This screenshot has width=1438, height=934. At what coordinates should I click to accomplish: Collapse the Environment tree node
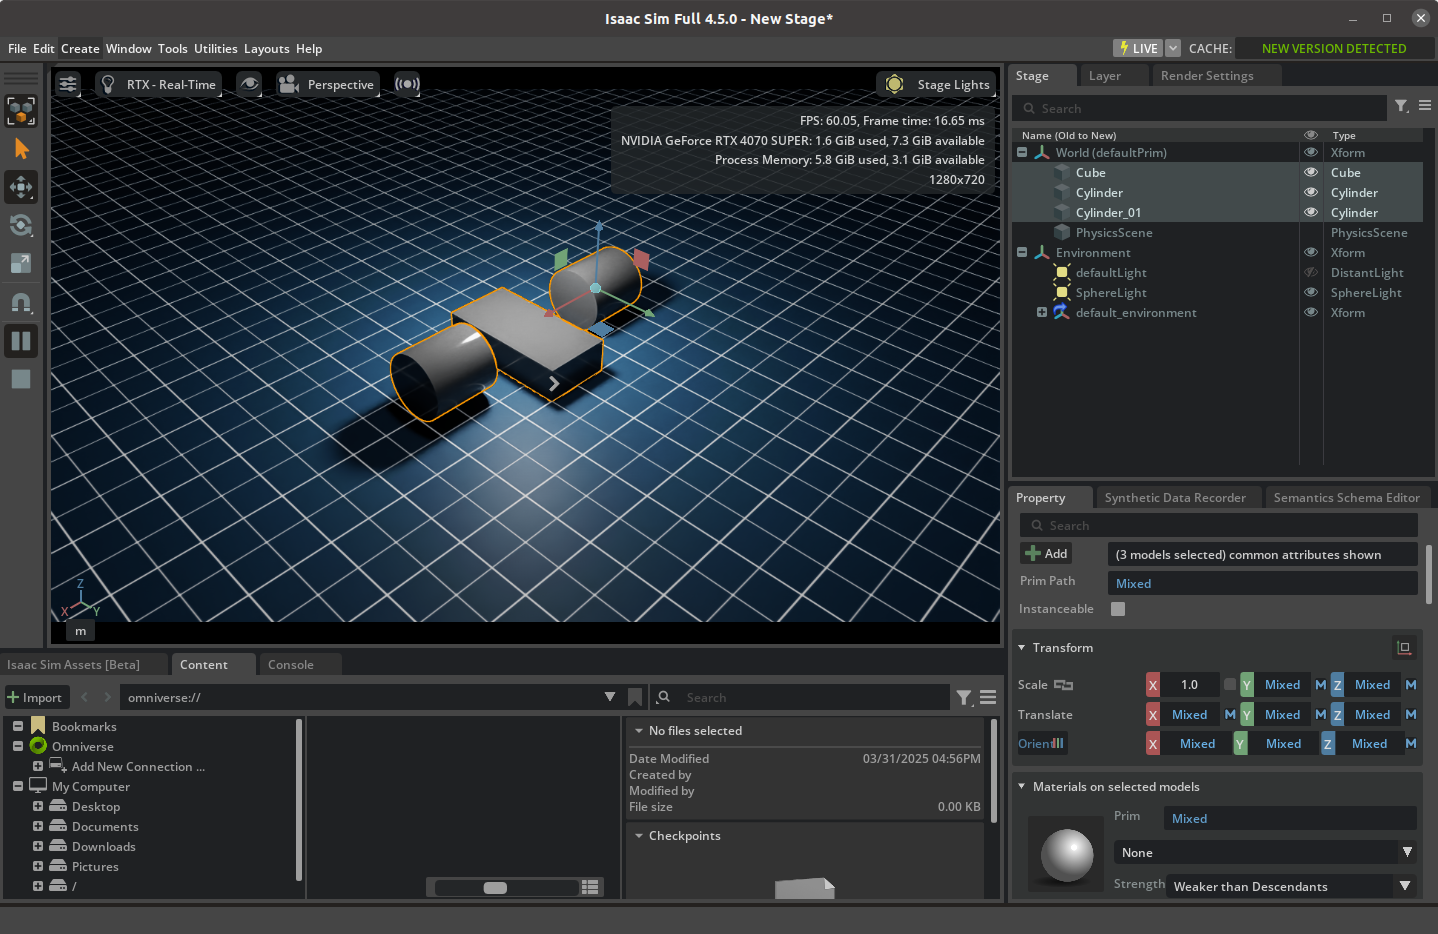(1022, 252)
